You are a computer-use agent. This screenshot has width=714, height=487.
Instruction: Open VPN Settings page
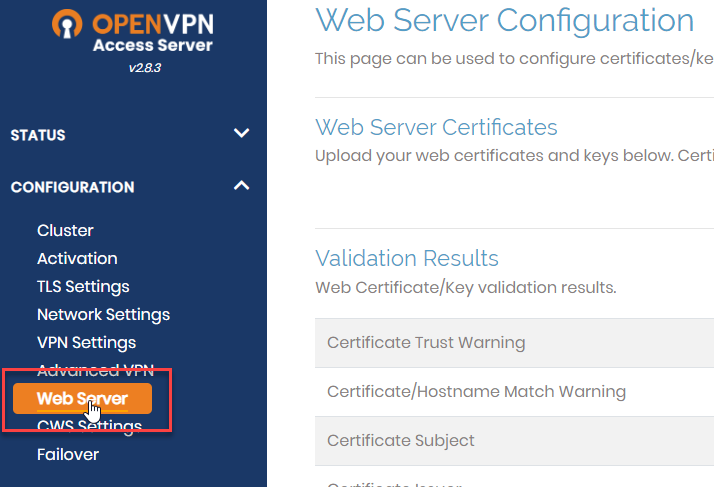[x=86, y=343]
